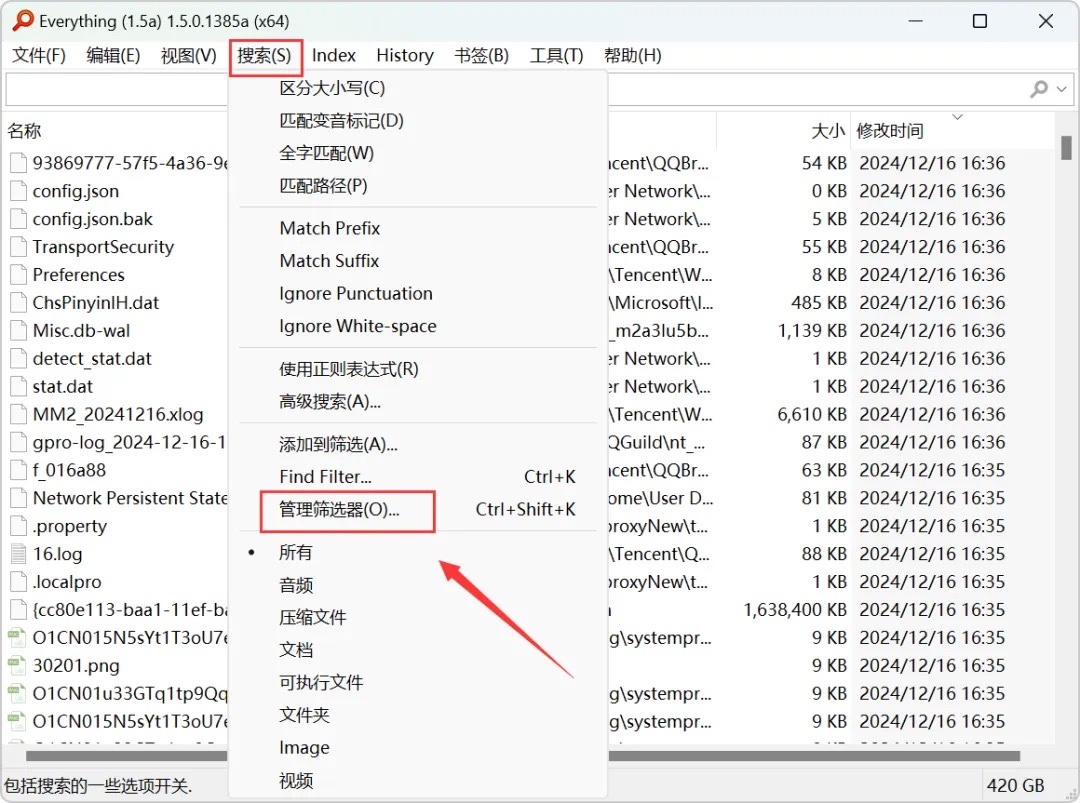Open the History menu
The width and height of the screenshot is (1080, 803).
[404, 55]
